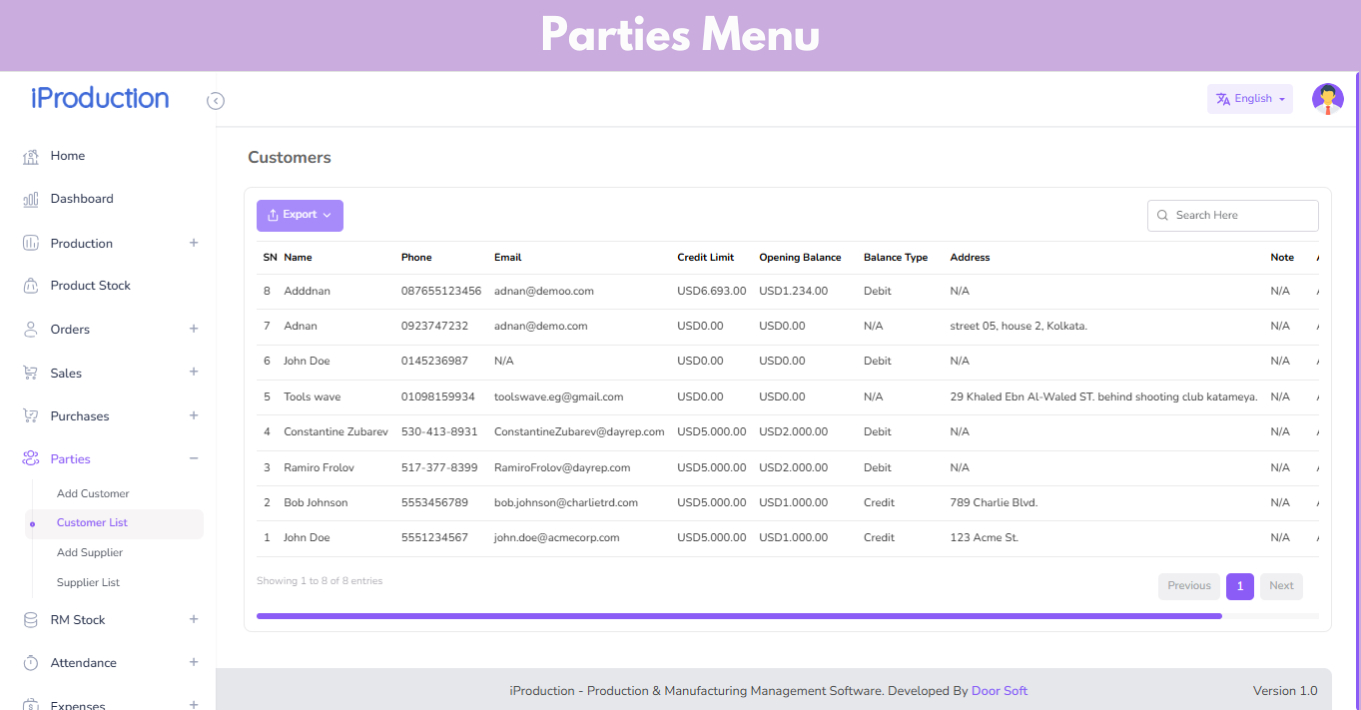Image resolution: width=1361 pixels, height=710 pixels.
Task: Click the Next pagination button
Action: pos(1281,586)
